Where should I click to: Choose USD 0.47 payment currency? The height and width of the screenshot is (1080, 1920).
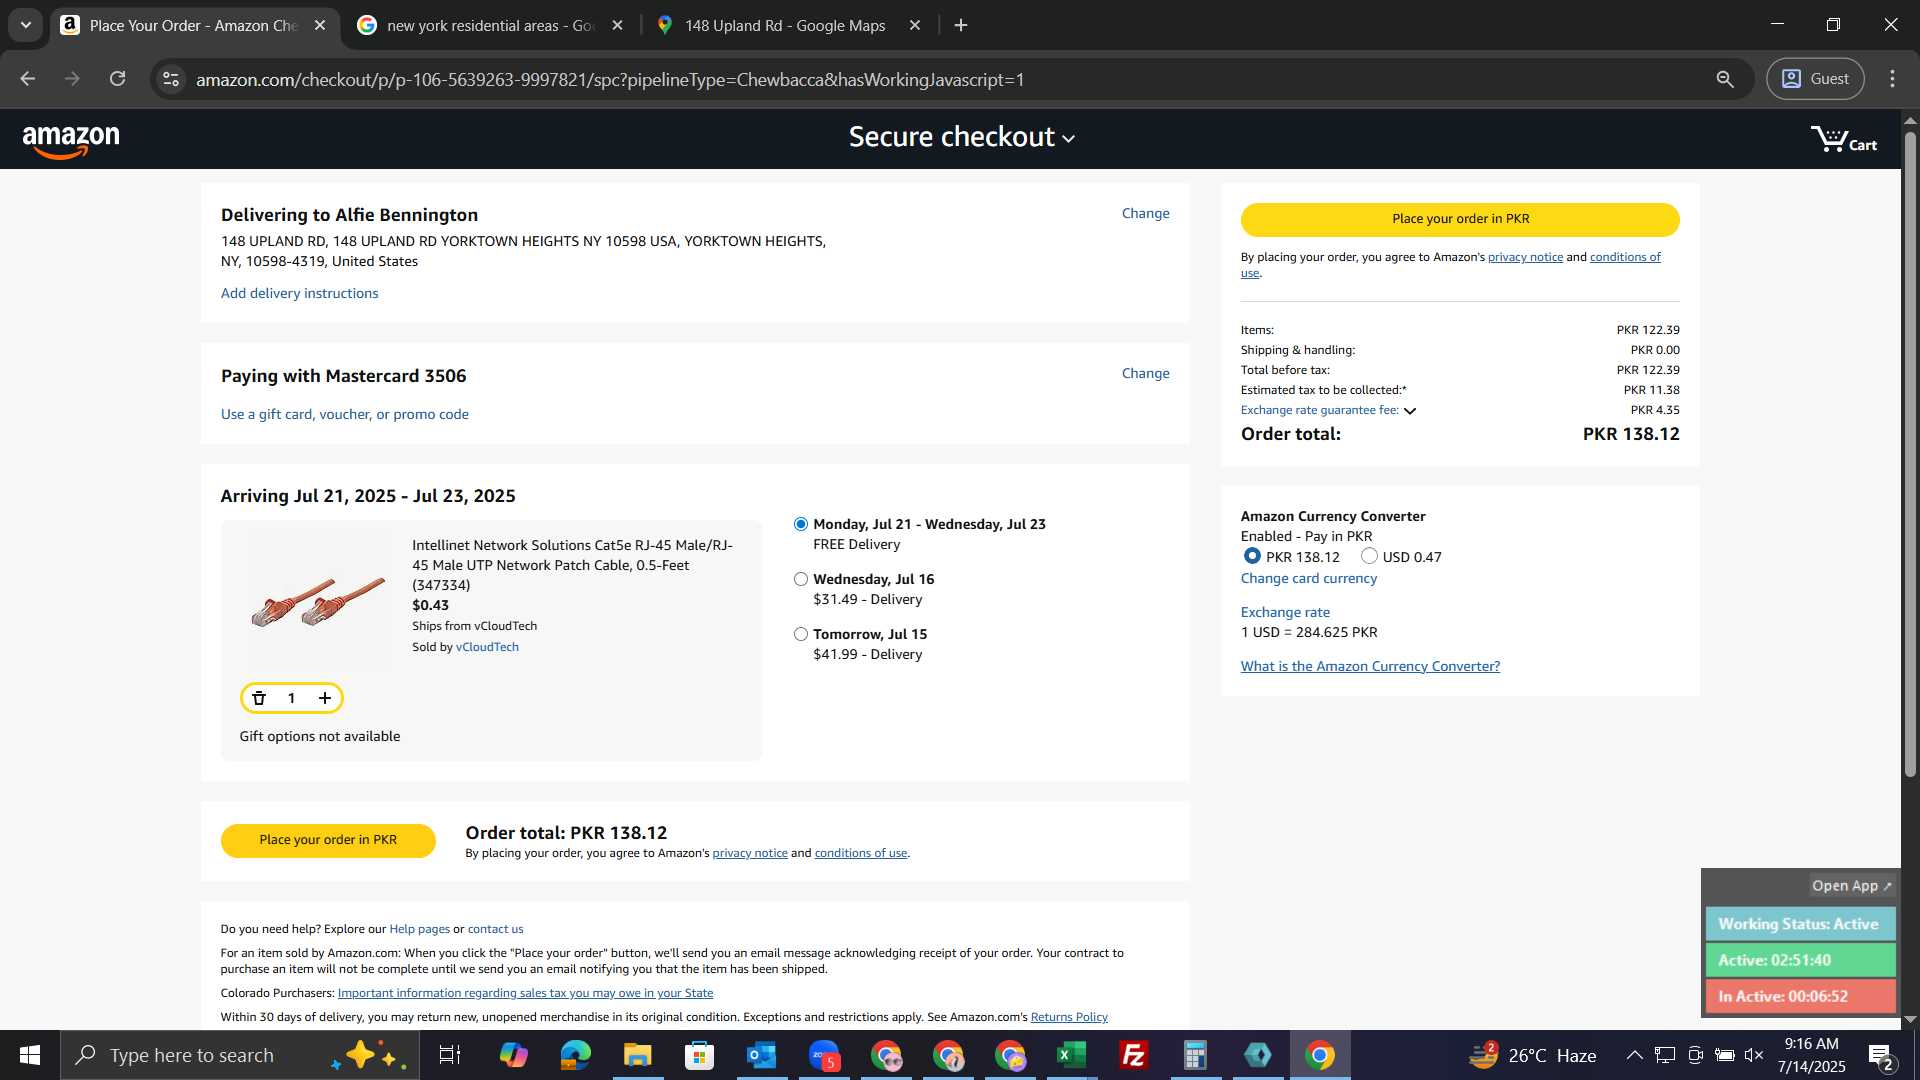point(1369,556)
